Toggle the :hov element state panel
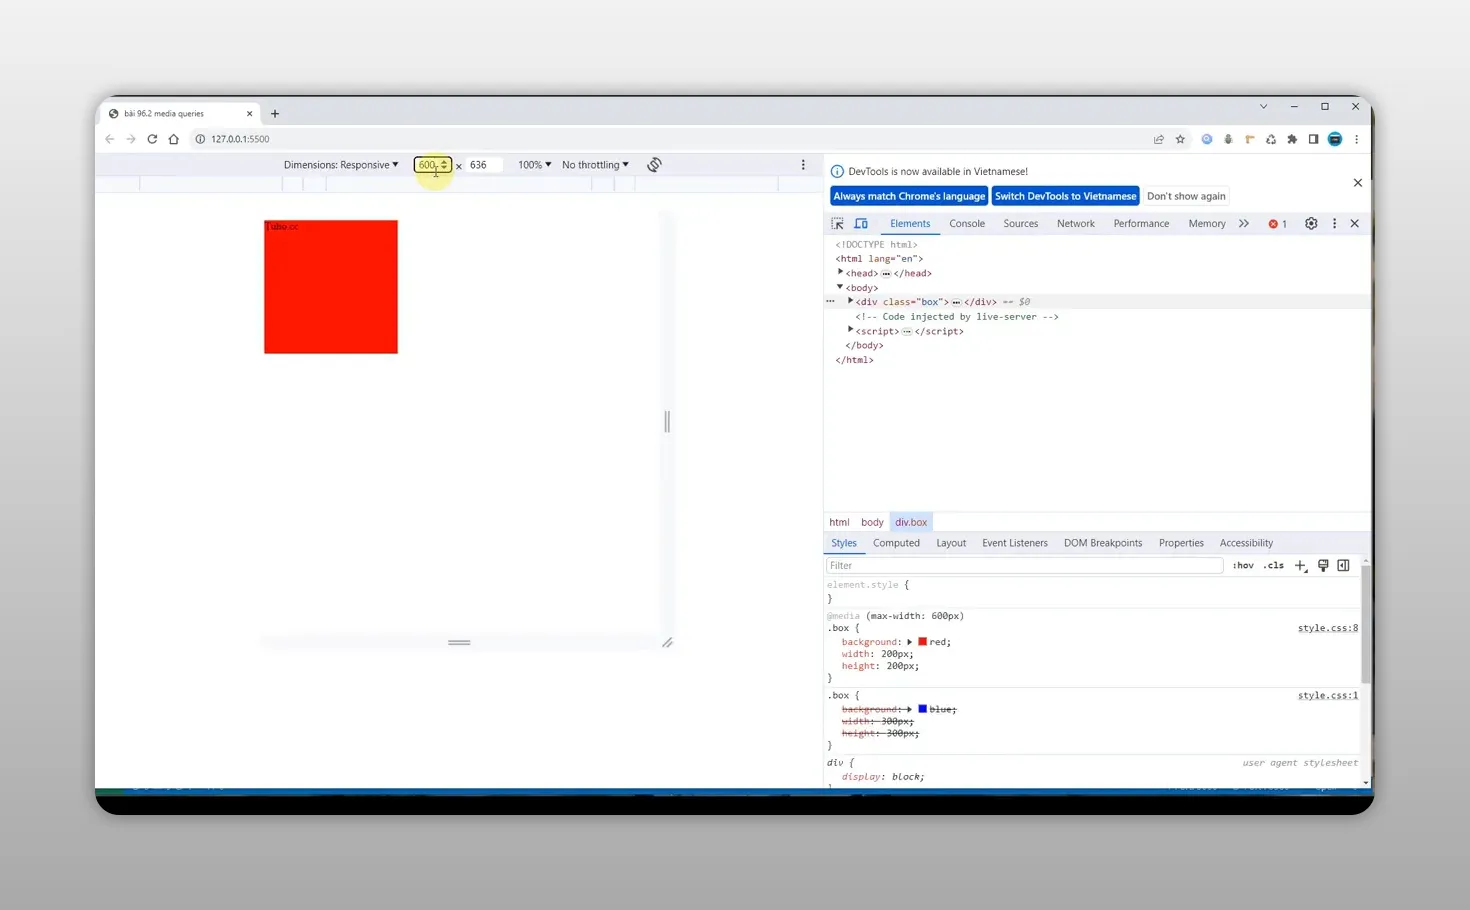This screenshot has height=910, width=1470. [x=1243, y=566]
